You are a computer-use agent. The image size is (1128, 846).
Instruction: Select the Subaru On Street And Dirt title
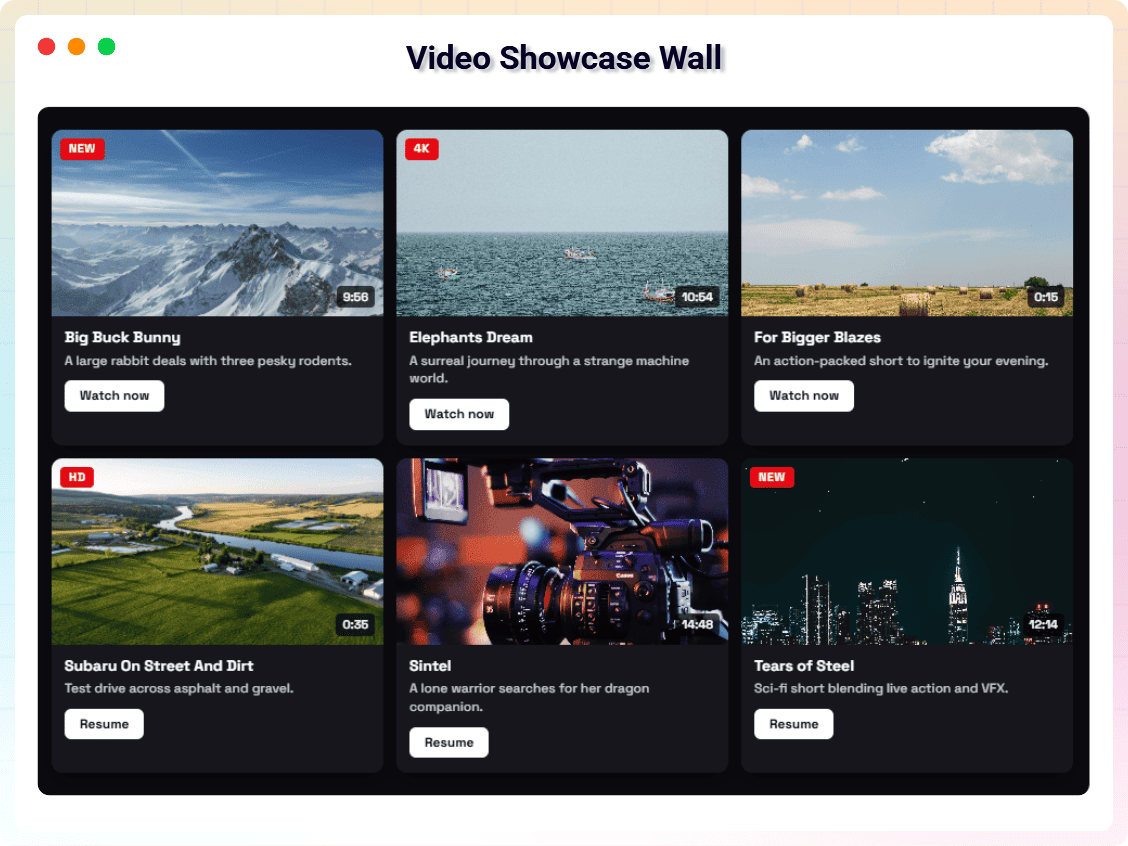point(159,666)
